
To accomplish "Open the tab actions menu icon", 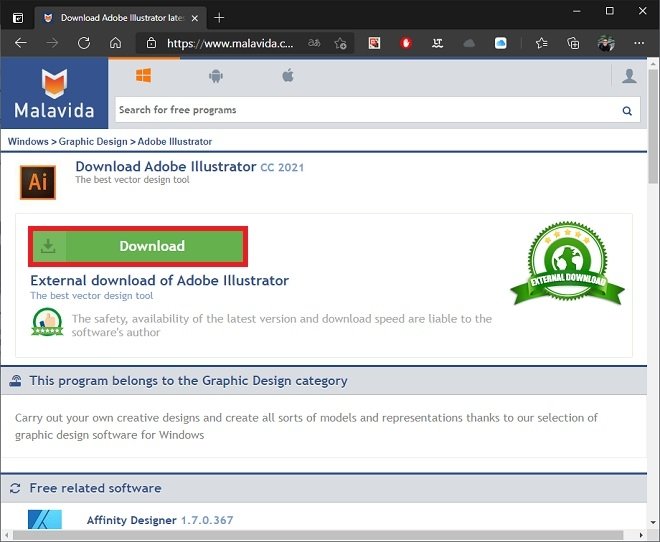I will (18, 18).
